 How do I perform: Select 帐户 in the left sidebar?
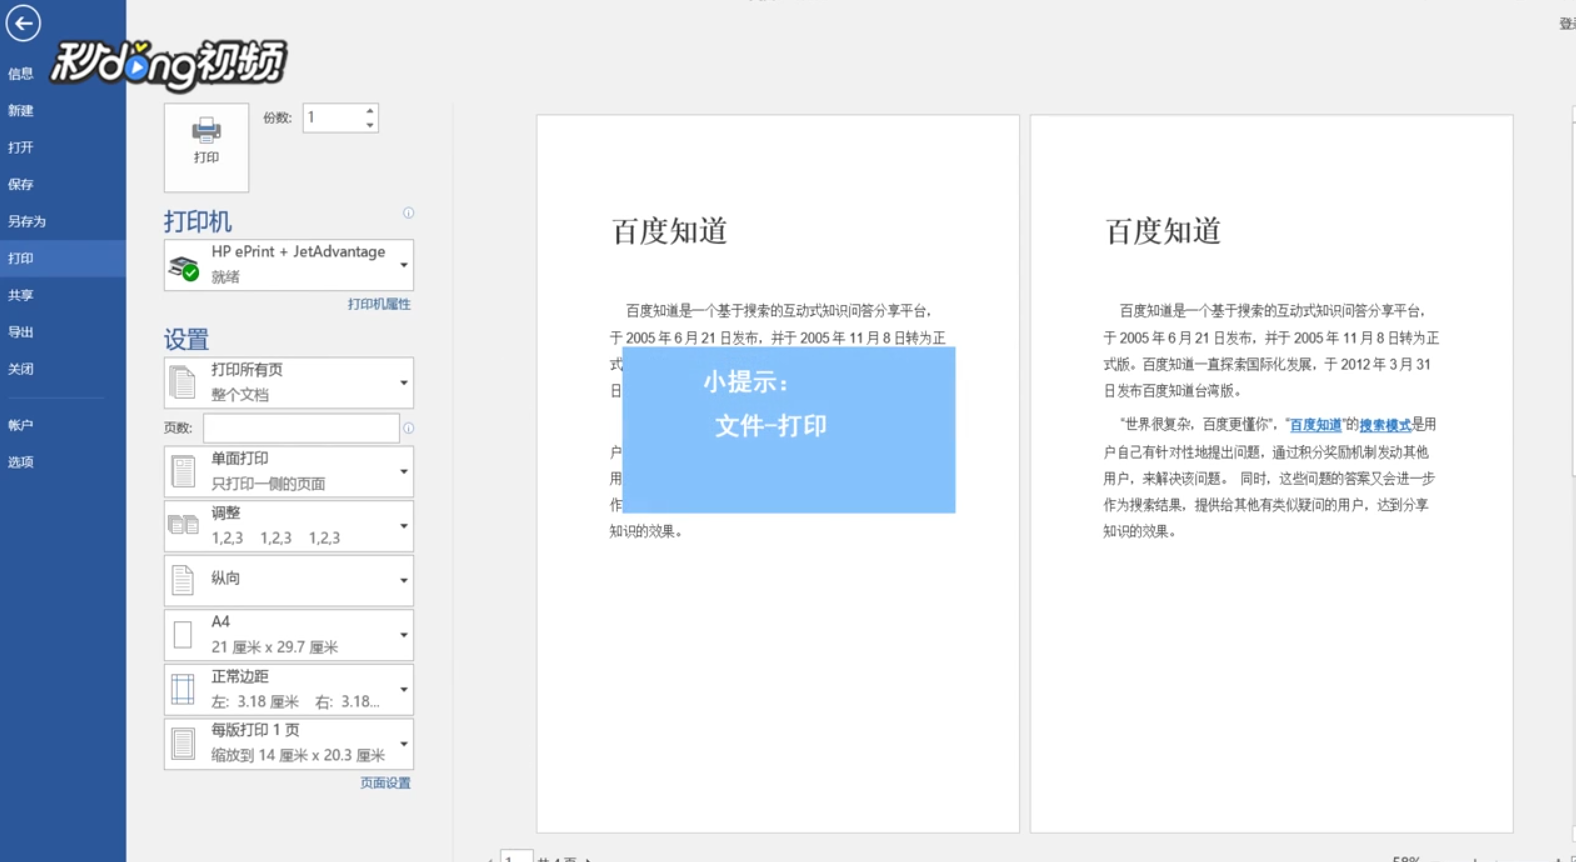pos(21,426)
